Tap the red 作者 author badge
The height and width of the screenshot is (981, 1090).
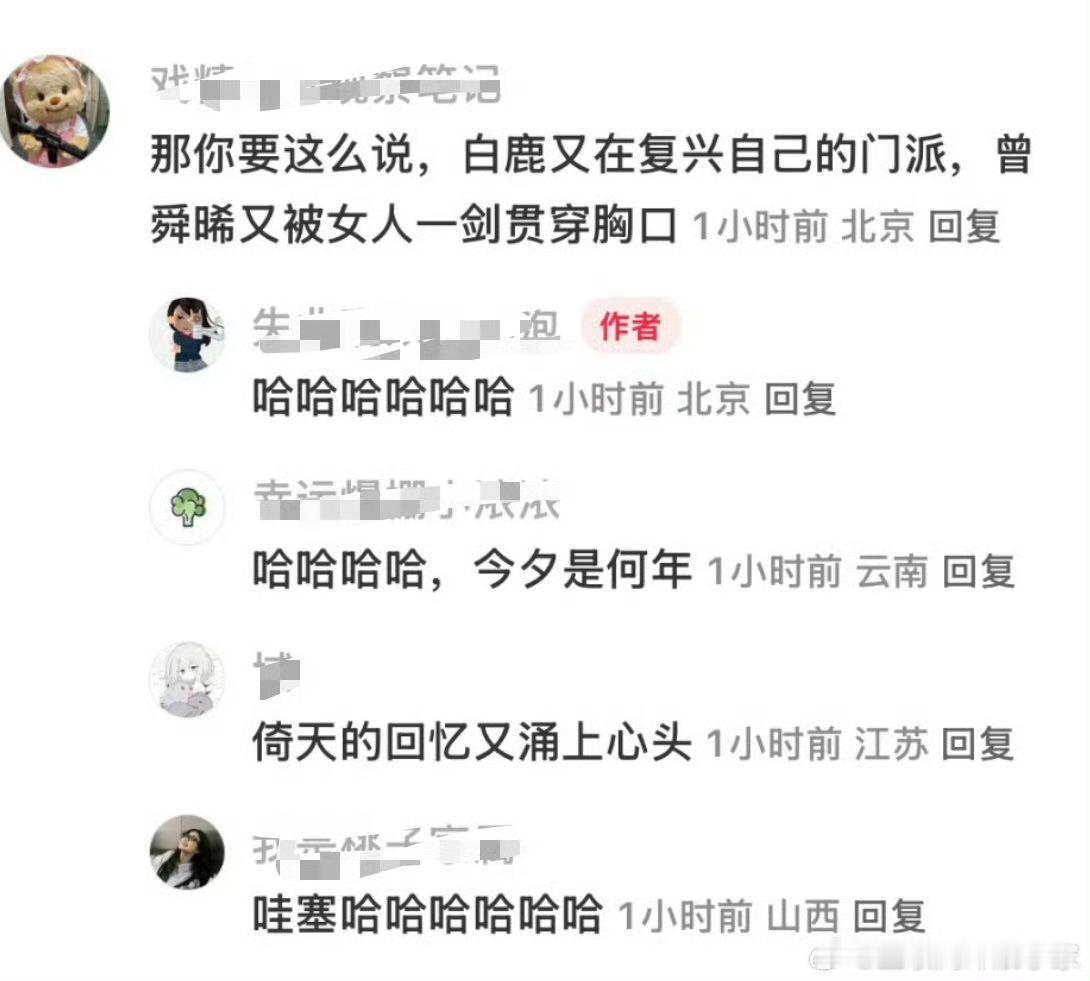(629, 326)
